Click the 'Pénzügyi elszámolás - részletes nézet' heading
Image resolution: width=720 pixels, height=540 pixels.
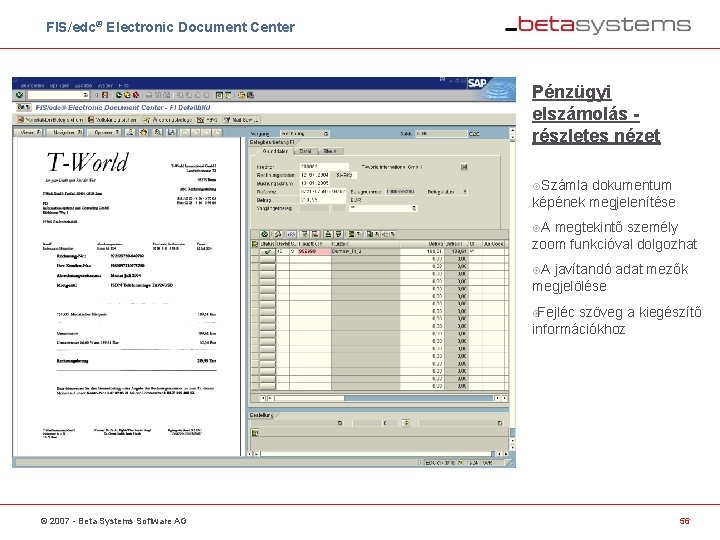596,114
